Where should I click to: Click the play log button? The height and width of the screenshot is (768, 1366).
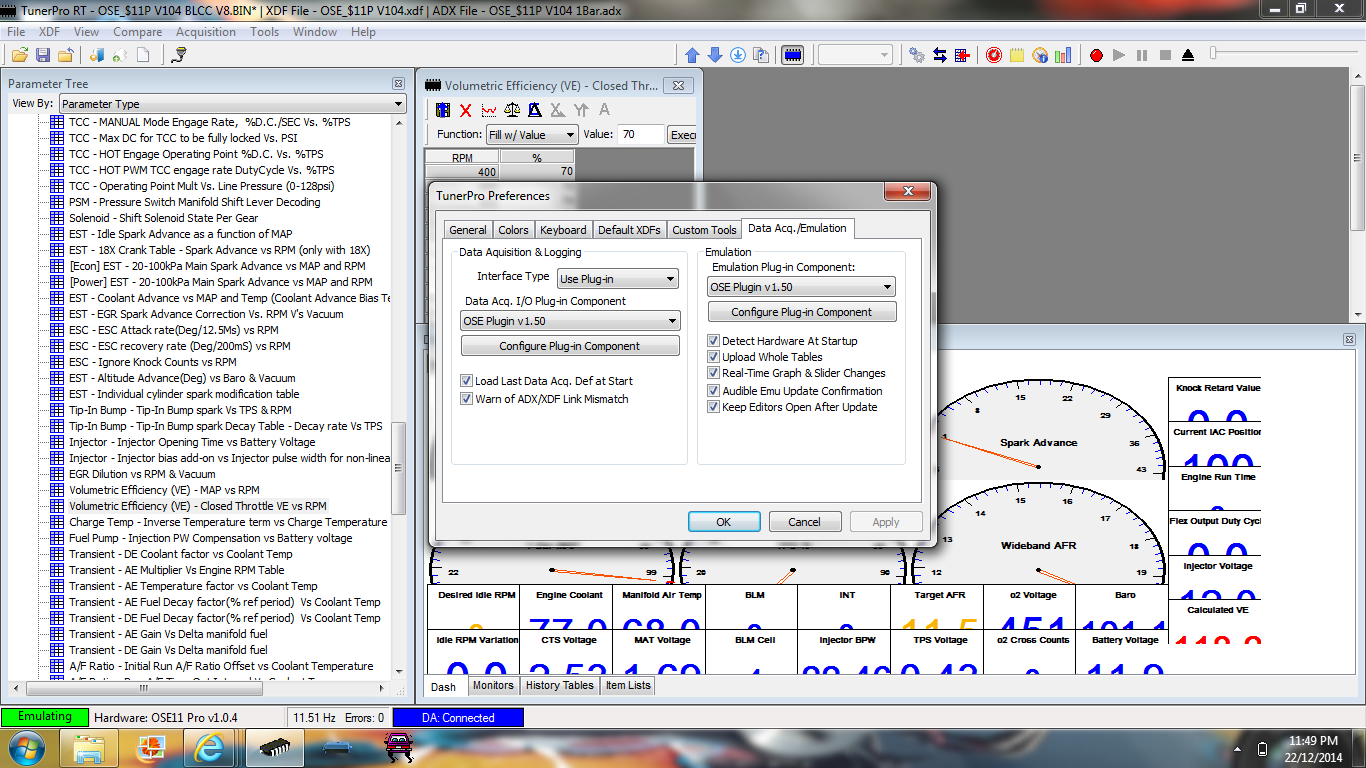(1119, 55)
